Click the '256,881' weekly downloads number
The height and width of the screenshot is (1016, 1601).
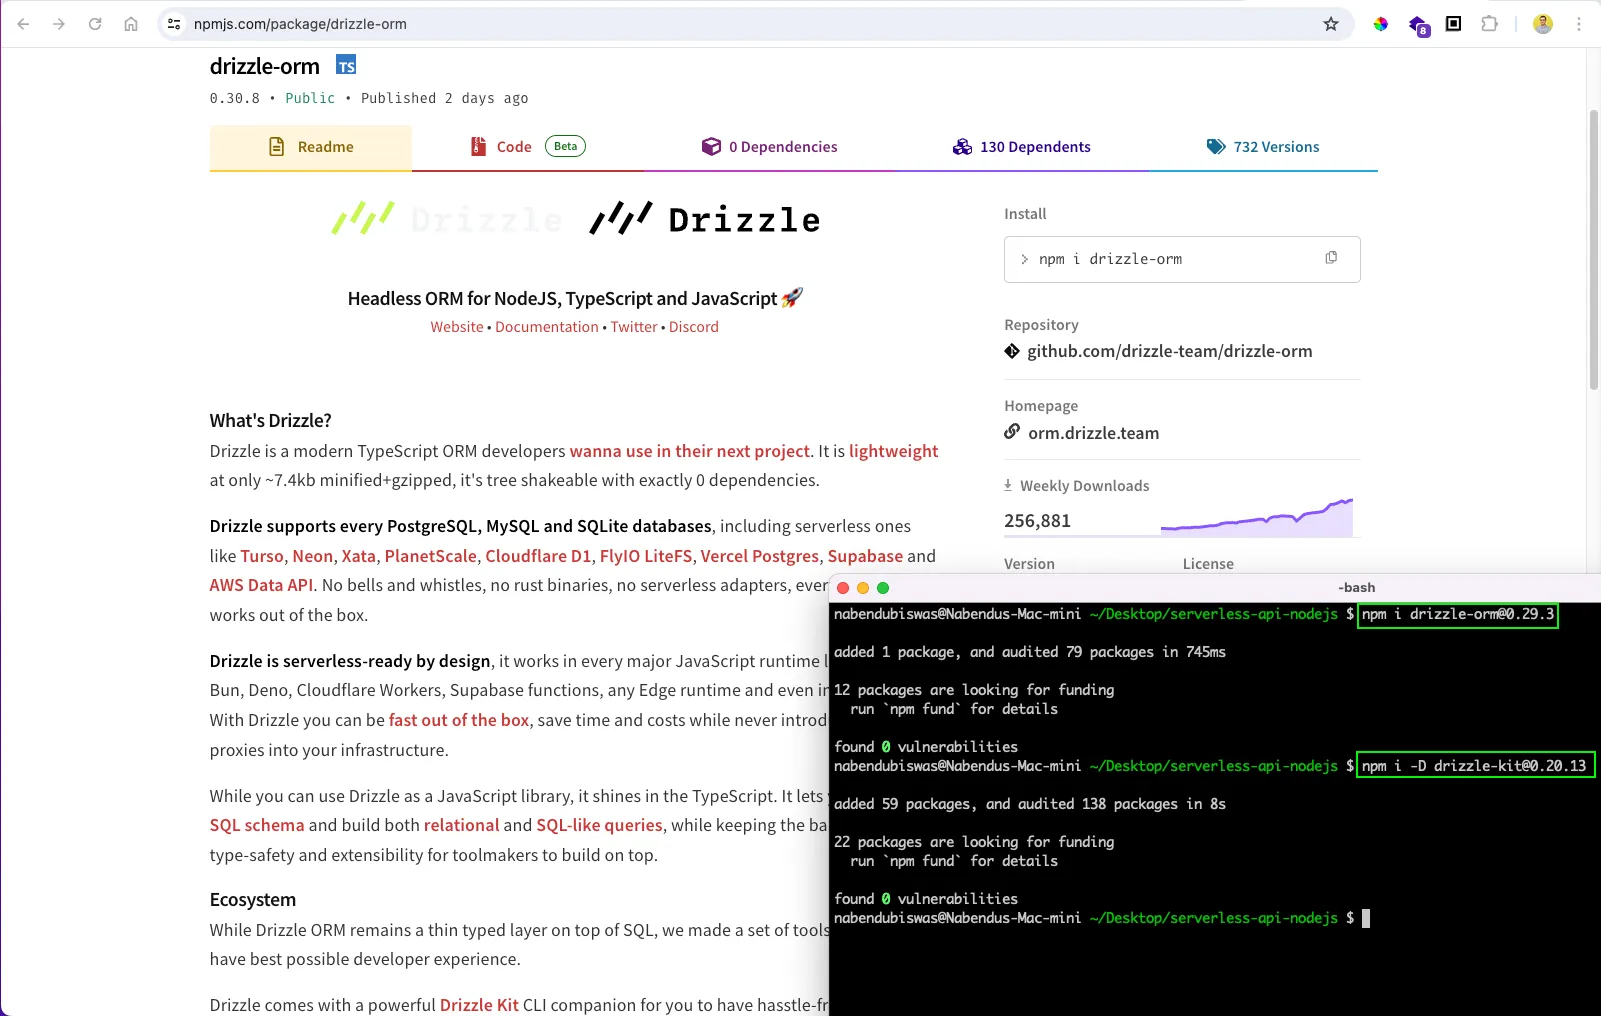click(x=1037, y=521)
